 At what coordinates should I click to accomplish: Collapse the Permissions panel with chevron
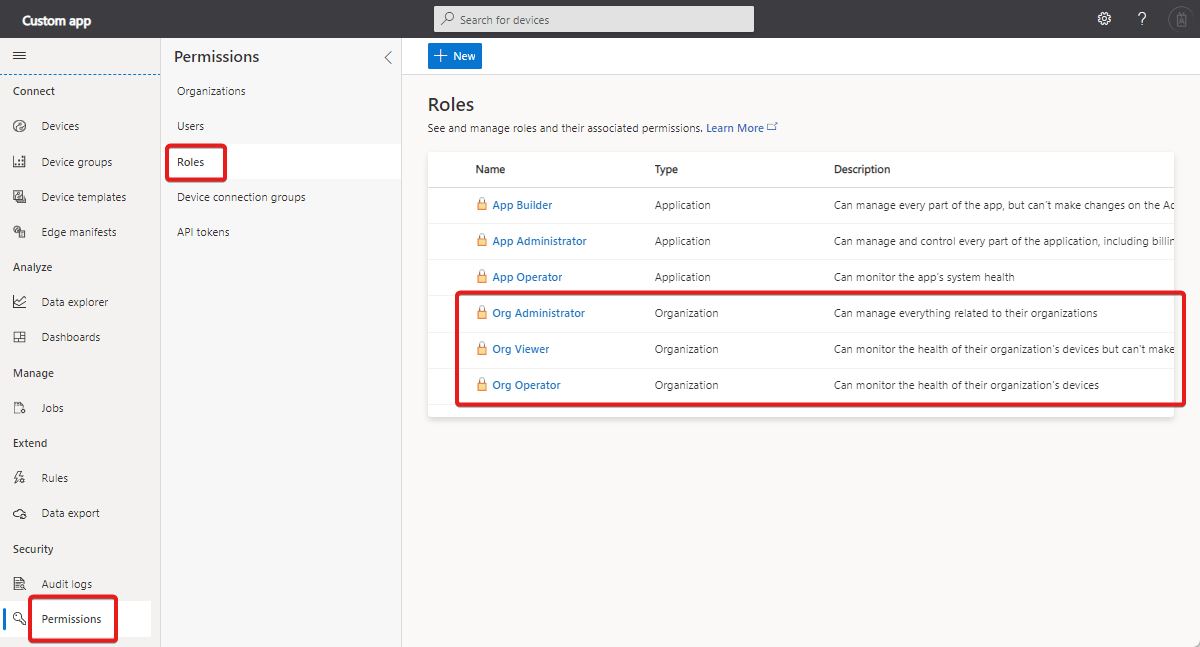(x=388, y=58)
